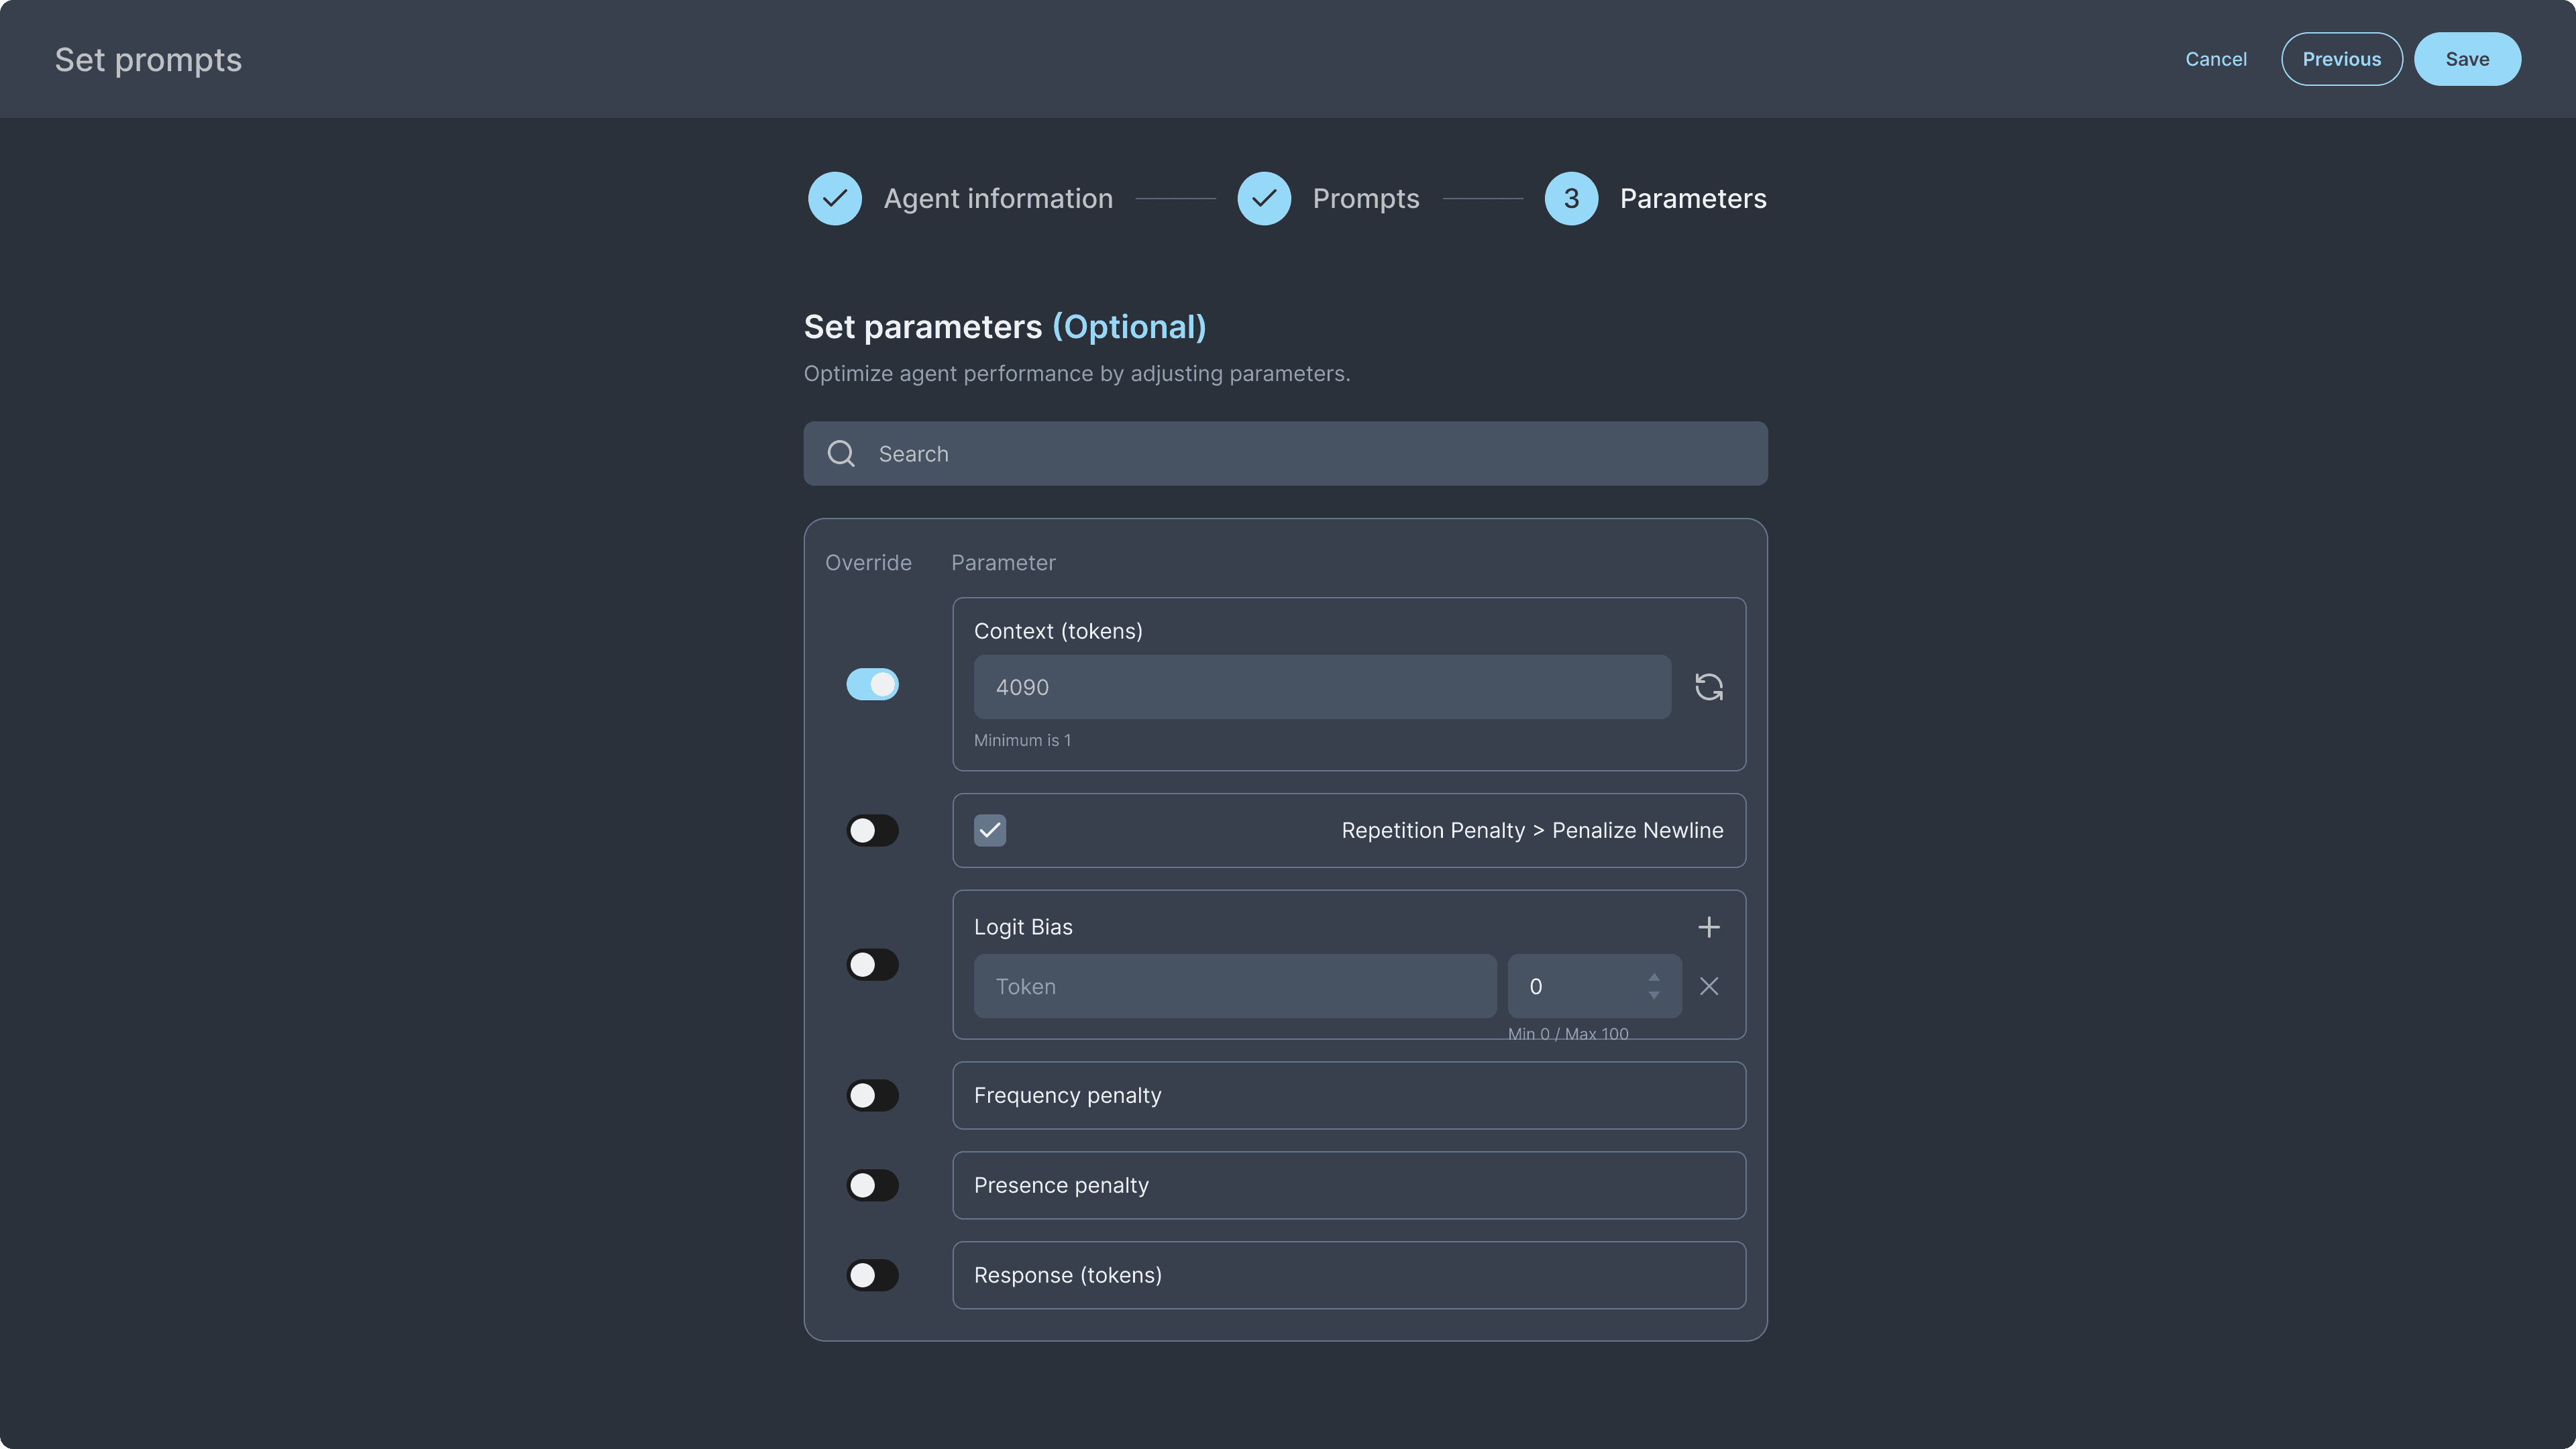Click the Logit Bias Token input
2576x1449 pixels.
point(1234,986)
